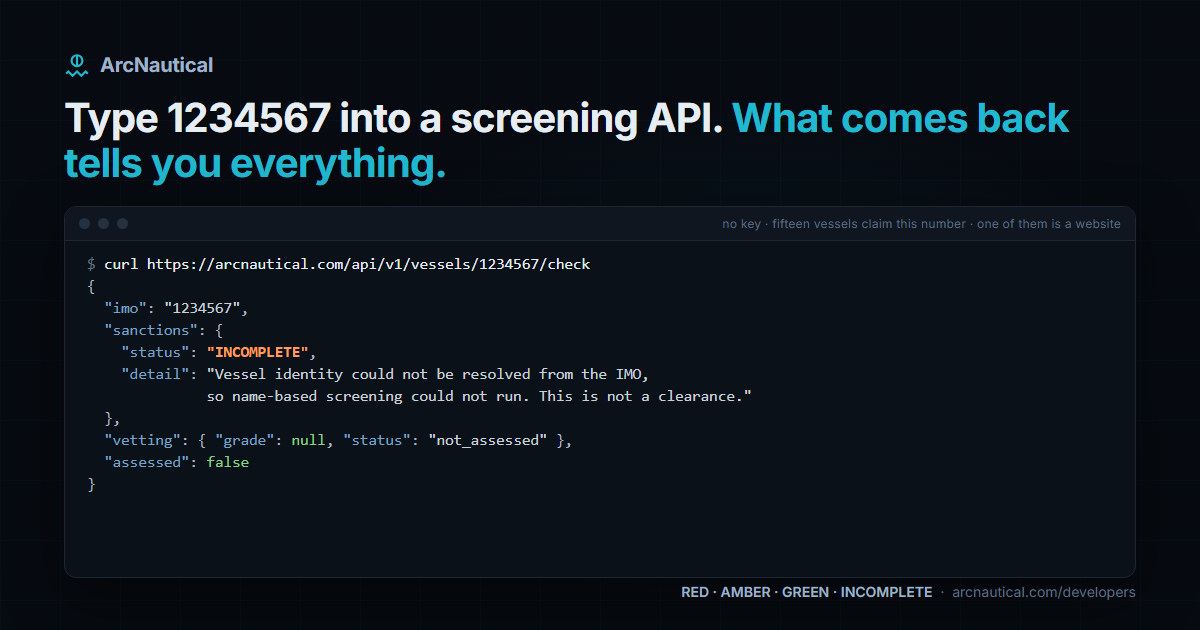Click the "not_assessed" value
The image size is (1200, 630).
coord(488,440)
